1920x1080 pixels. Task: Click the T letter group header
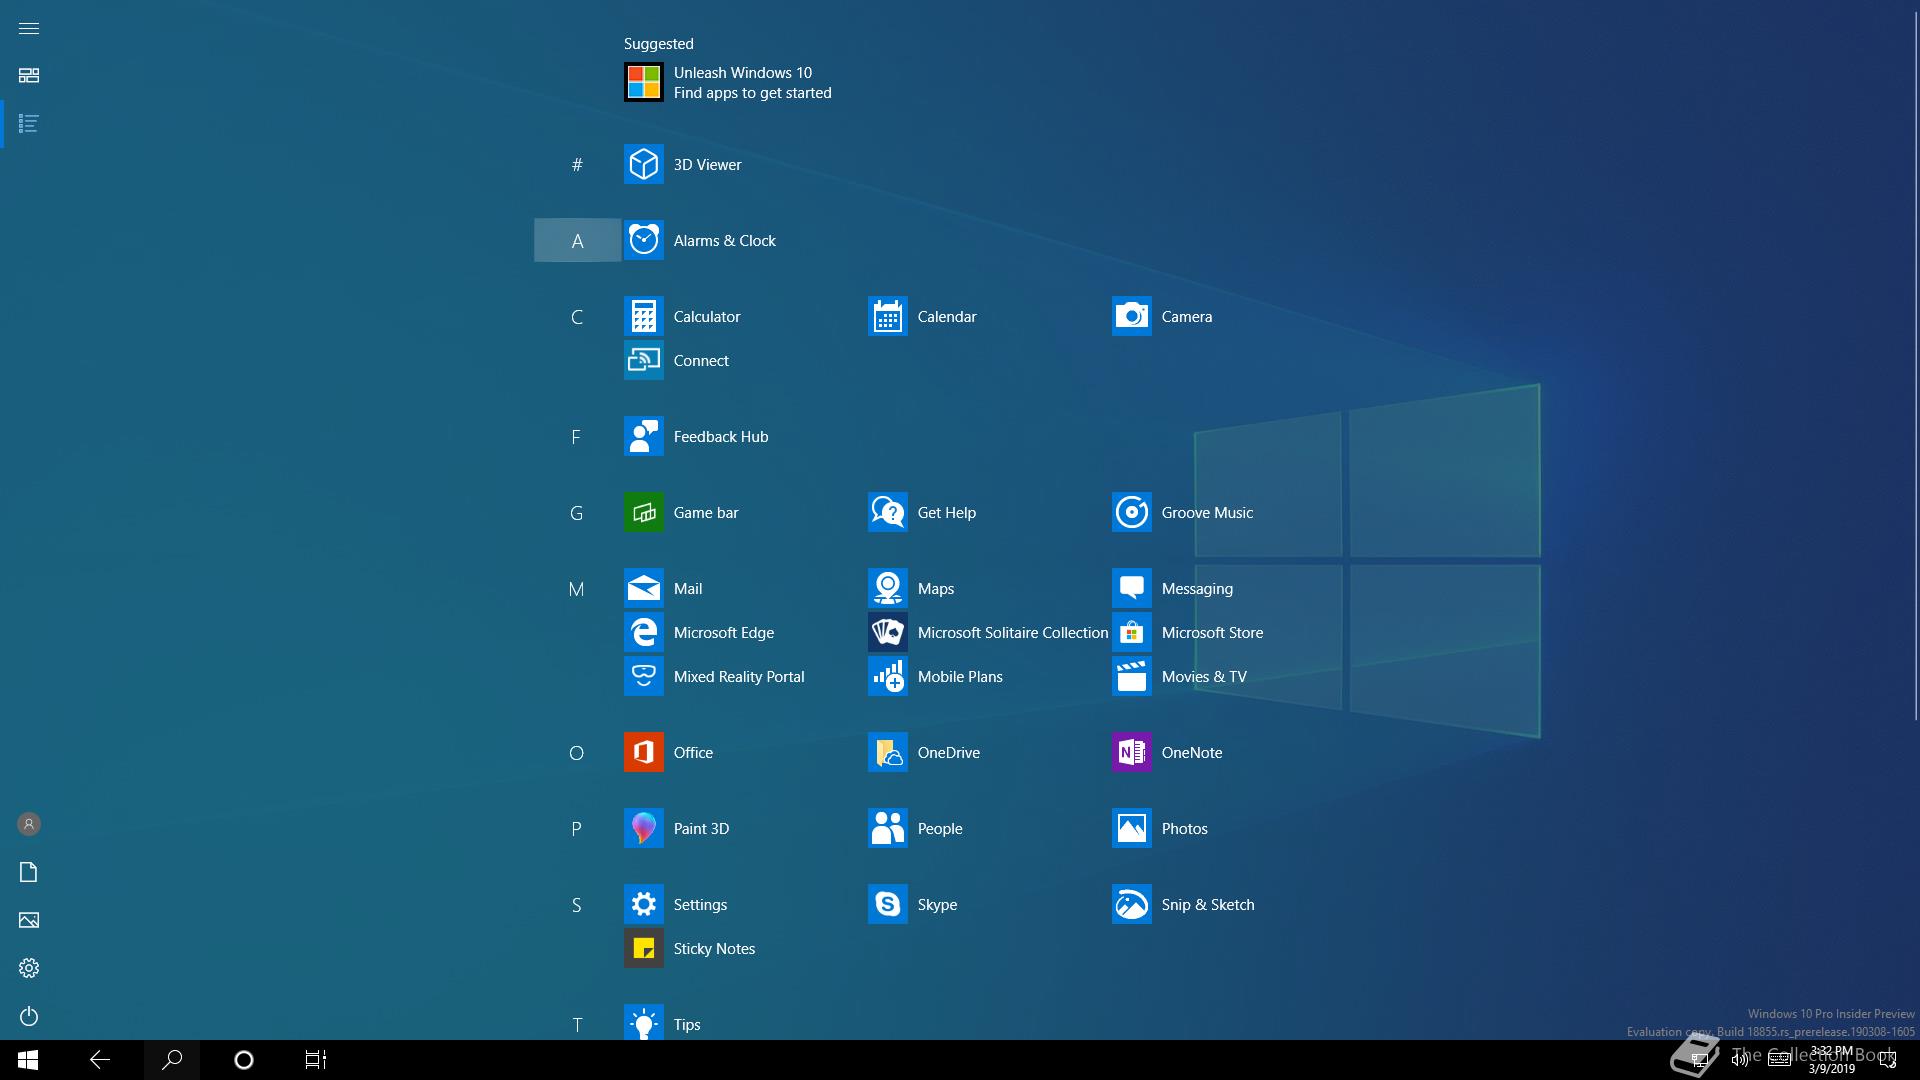point(577,1024)
